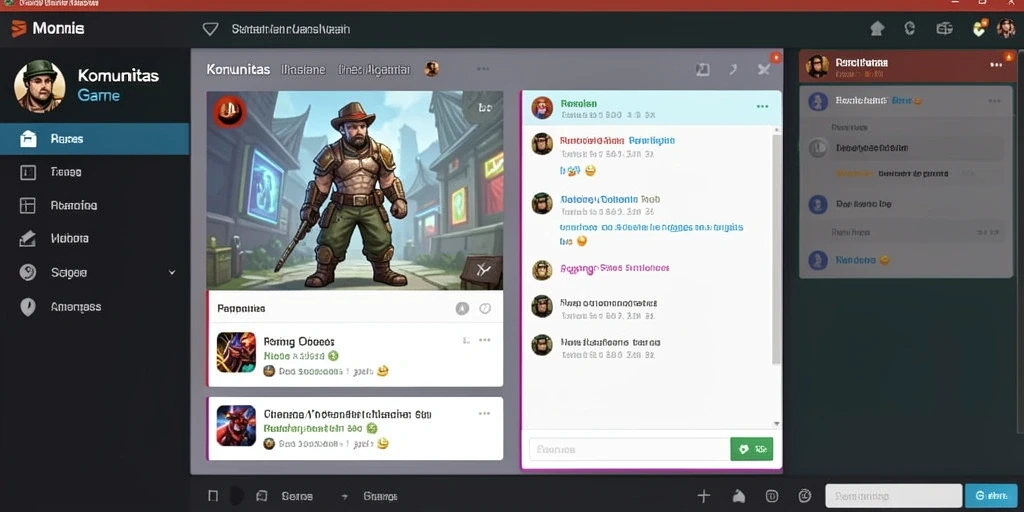Click the bell-shaped icon in the bottom bar
This screenshot has width=1024, height=512.
739,496
